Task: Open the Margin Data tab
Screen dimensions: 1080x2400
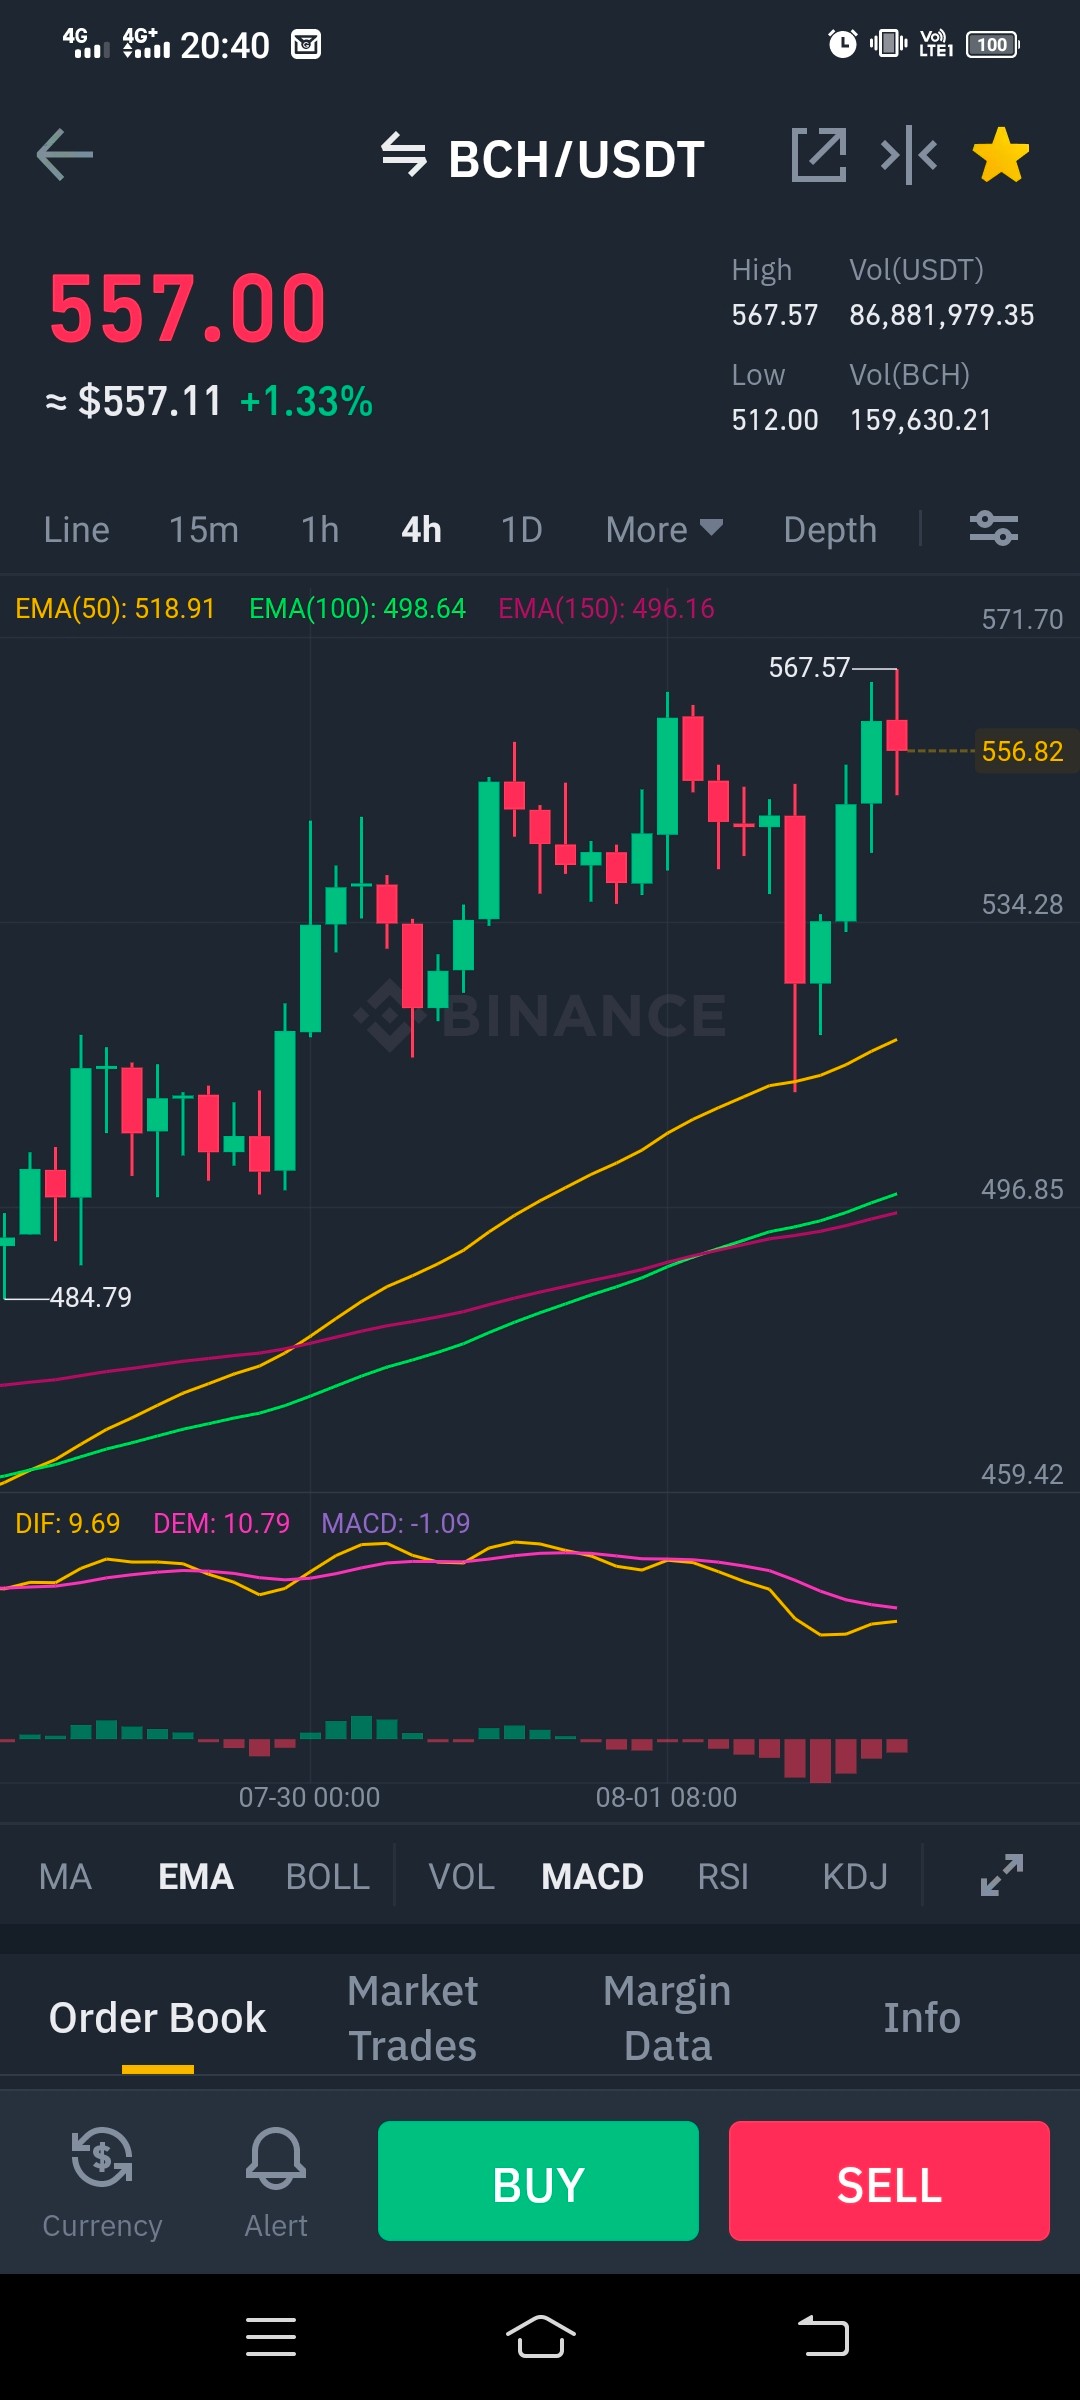Action: (667, 2018)
